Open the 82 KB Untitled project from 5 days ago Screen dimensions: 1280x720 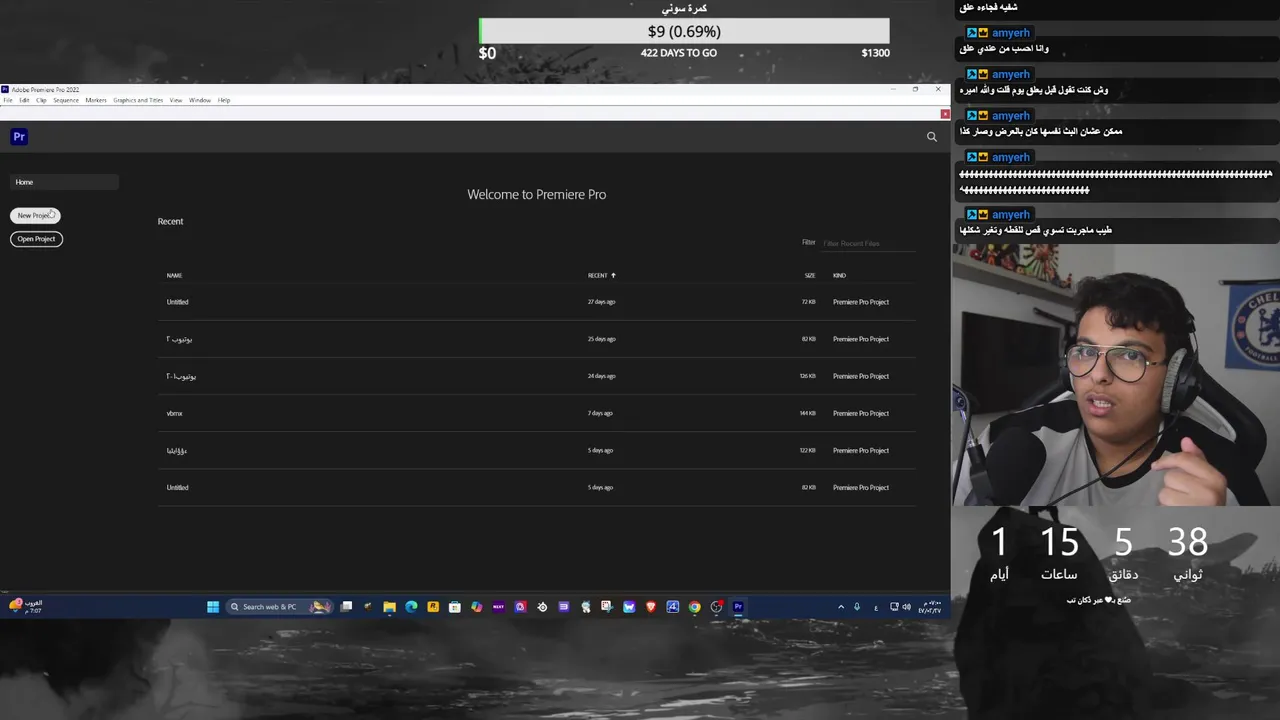click(536, 487)
